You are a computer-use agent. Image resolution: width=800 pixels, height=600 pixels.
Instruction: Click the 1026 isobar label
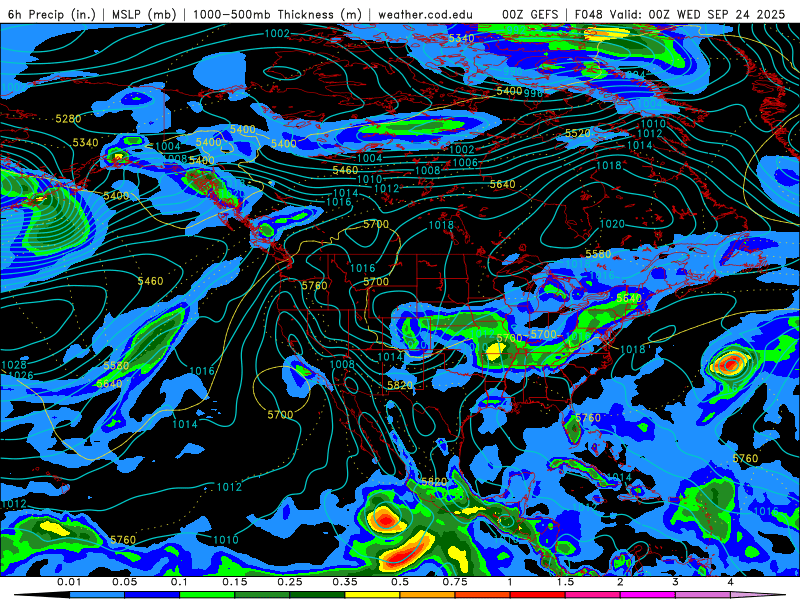[20, 376]
